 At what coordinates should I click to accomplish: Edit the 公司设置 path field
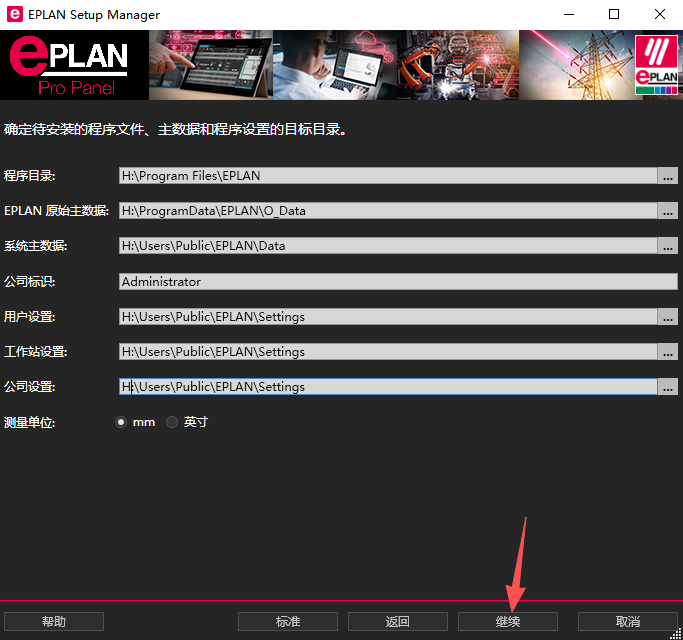pos(388,386)
